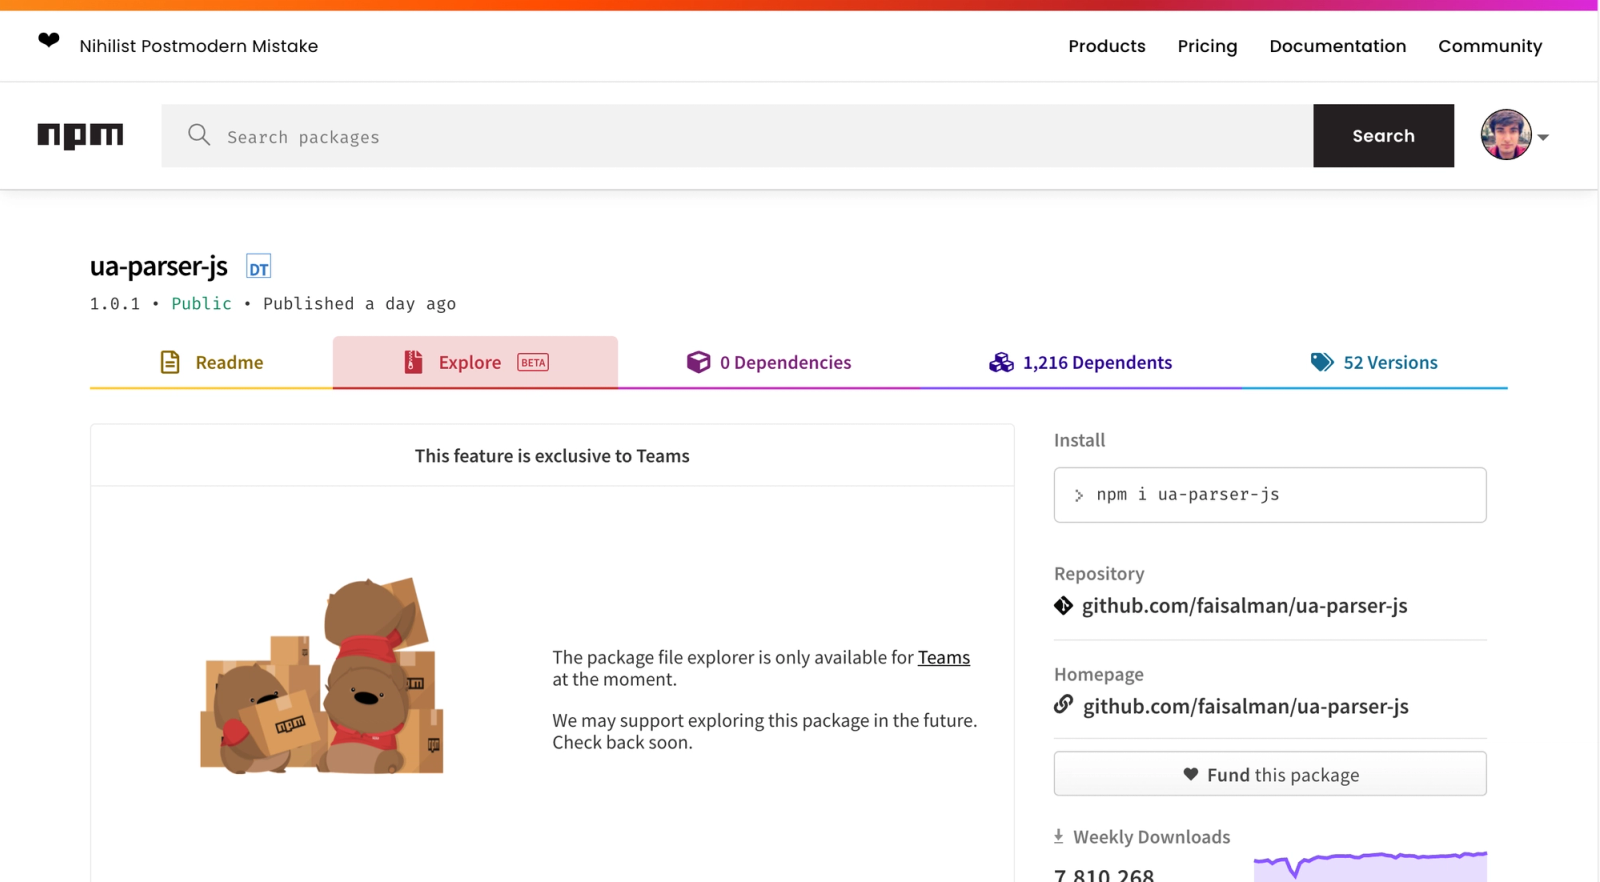Copy the npm i ua-parser-js command

pos(1270,495)
